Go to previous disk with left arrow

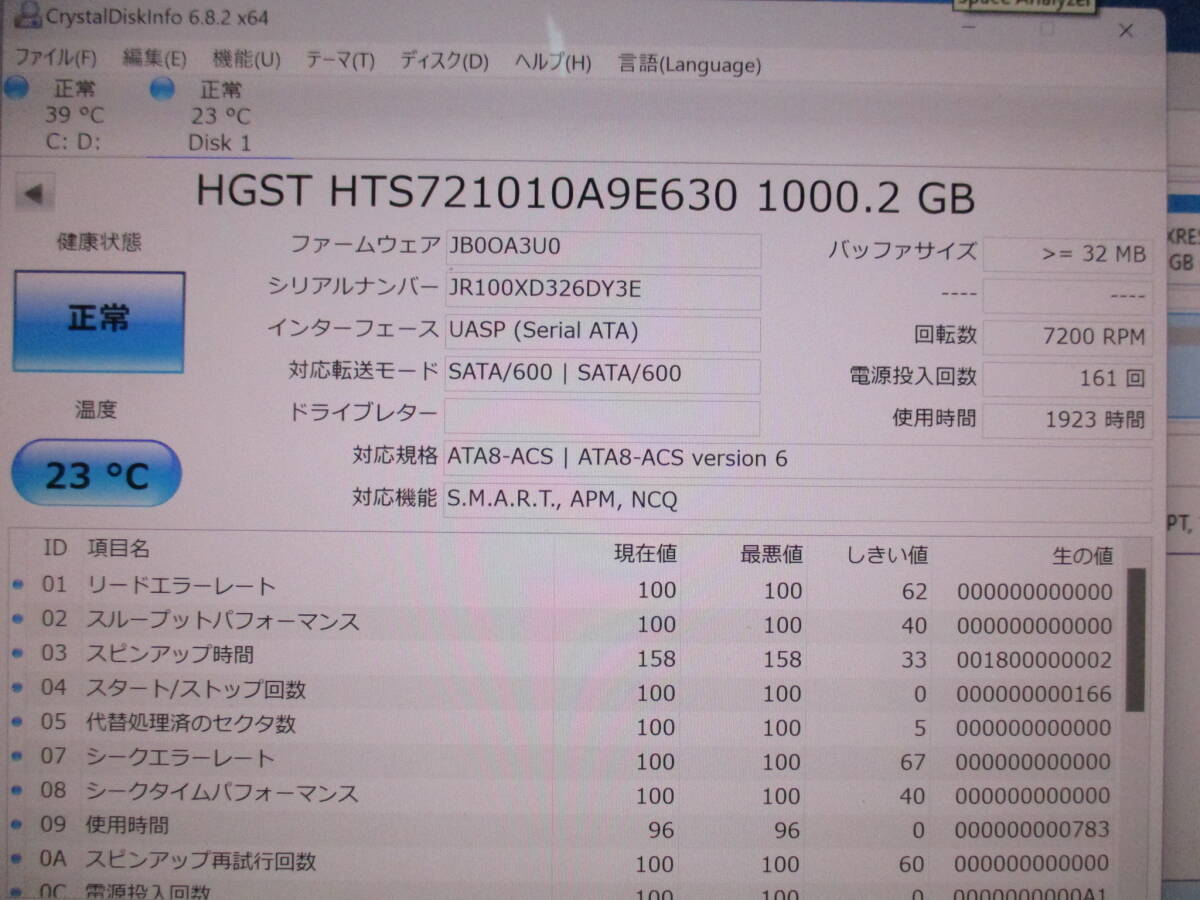tap(35, 193)
